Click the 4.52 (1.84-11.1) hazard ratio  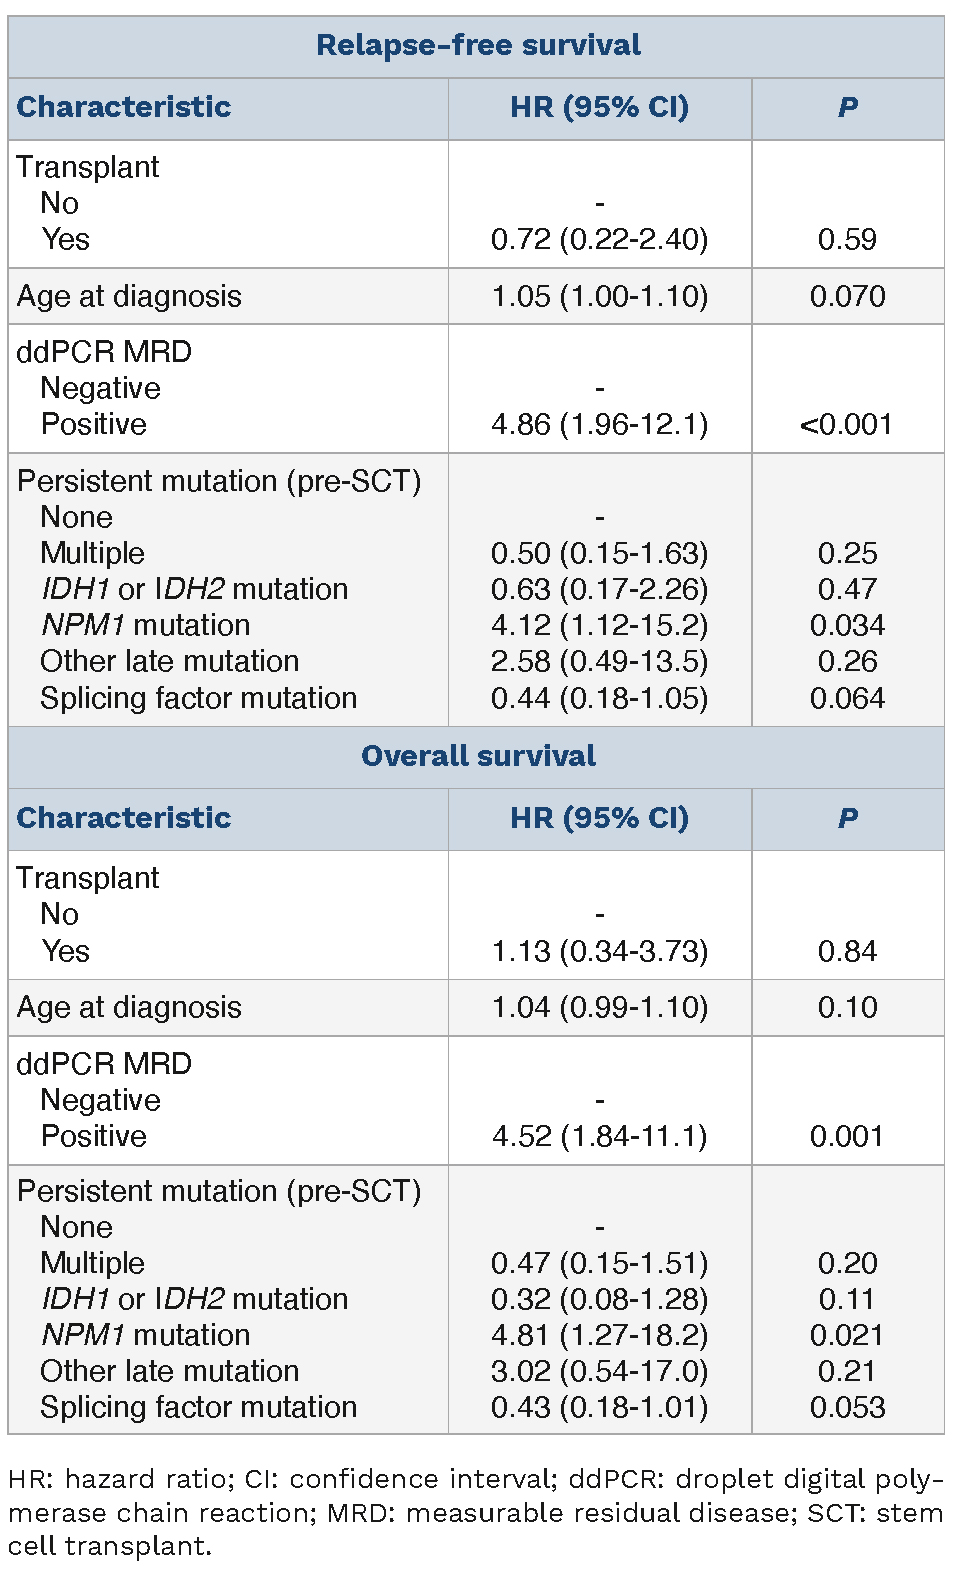point(599,1136)
